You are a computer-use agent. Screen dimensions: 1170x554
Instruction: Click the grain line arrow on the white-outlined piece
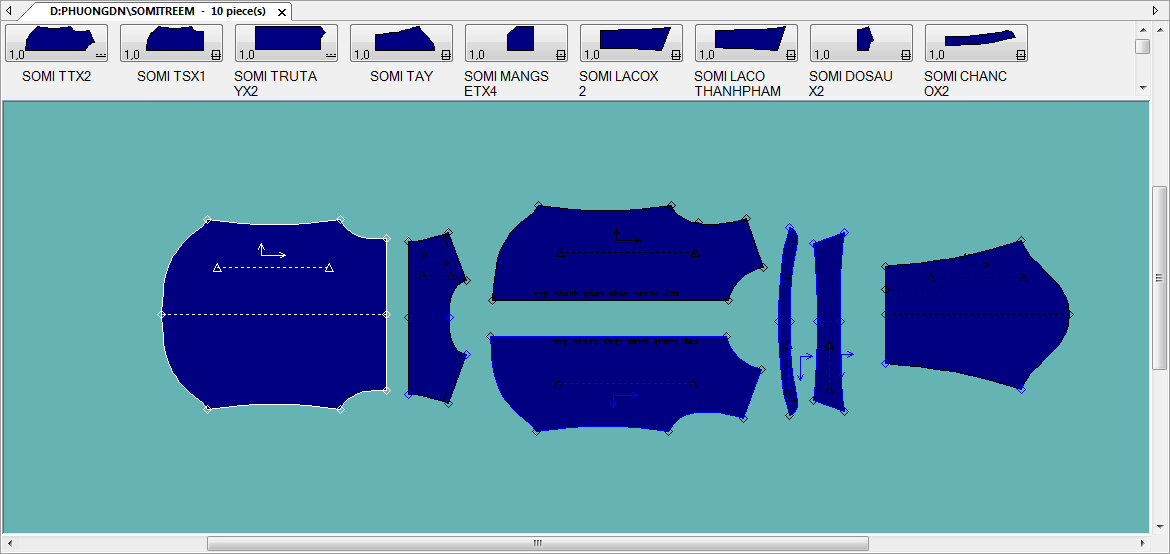pyautogui.click(x=272, y=252)
